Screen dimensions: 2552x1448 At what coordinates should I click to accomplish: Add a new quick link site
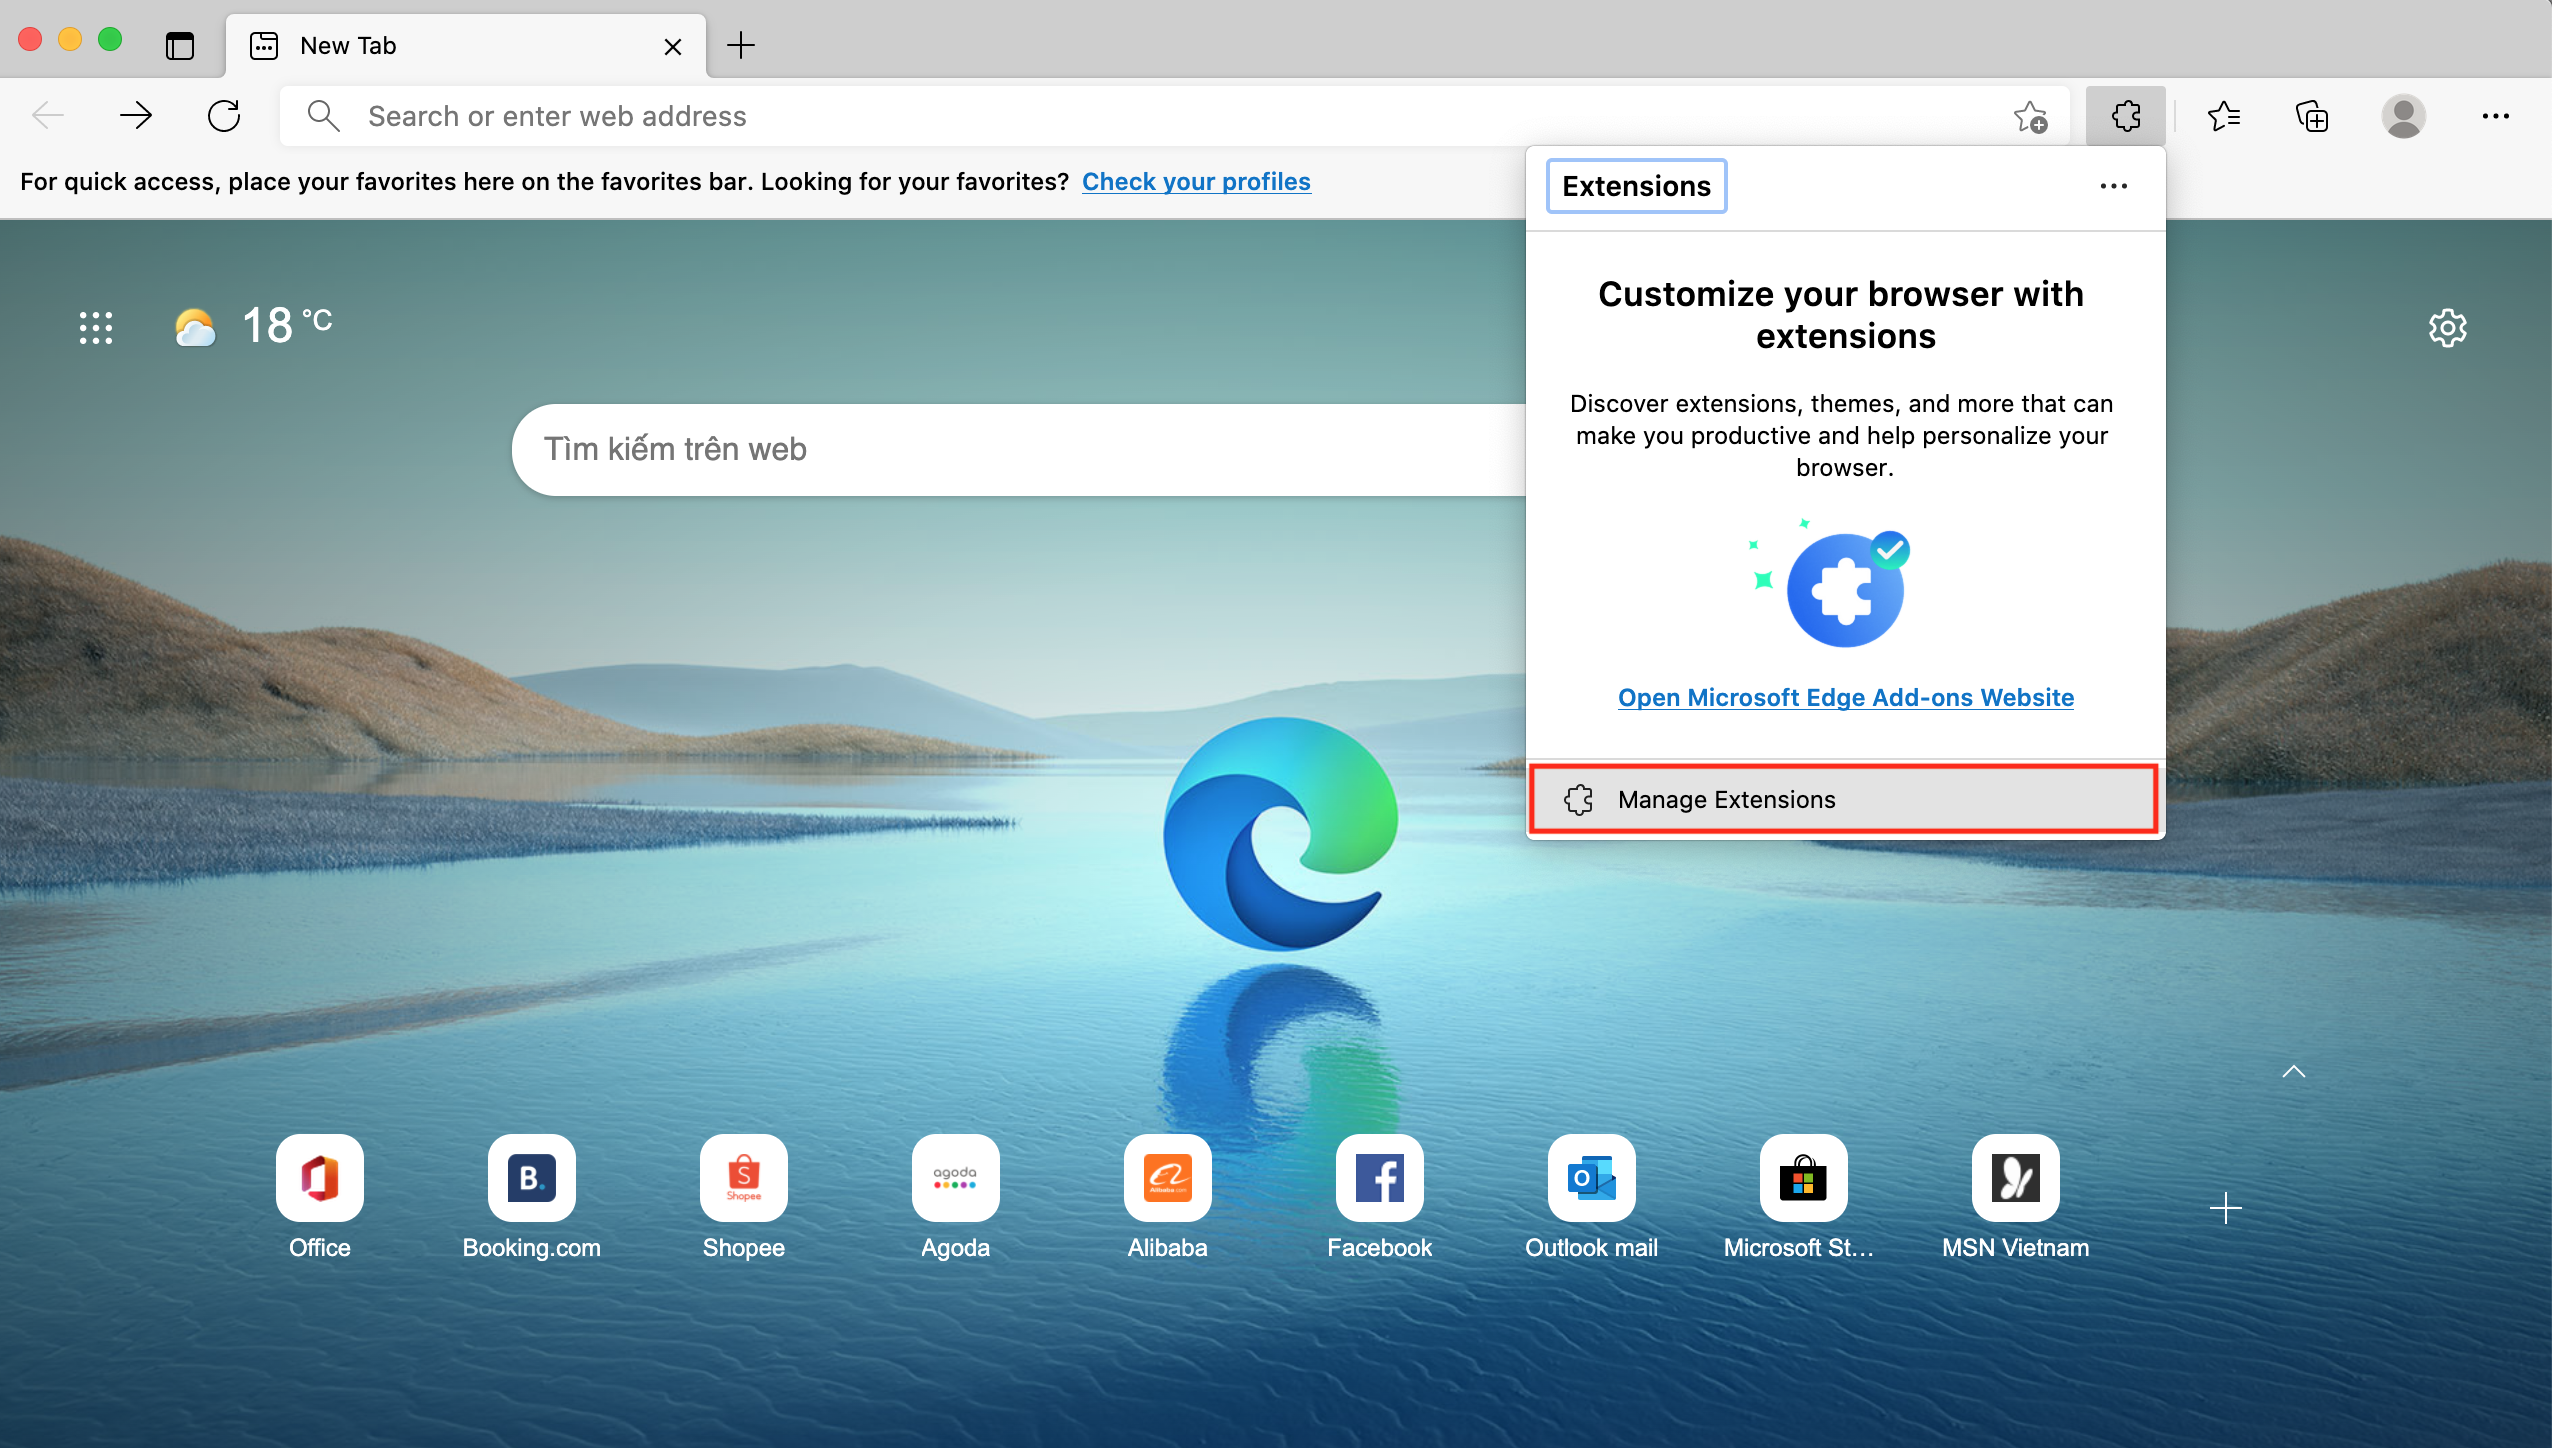2225,1208
